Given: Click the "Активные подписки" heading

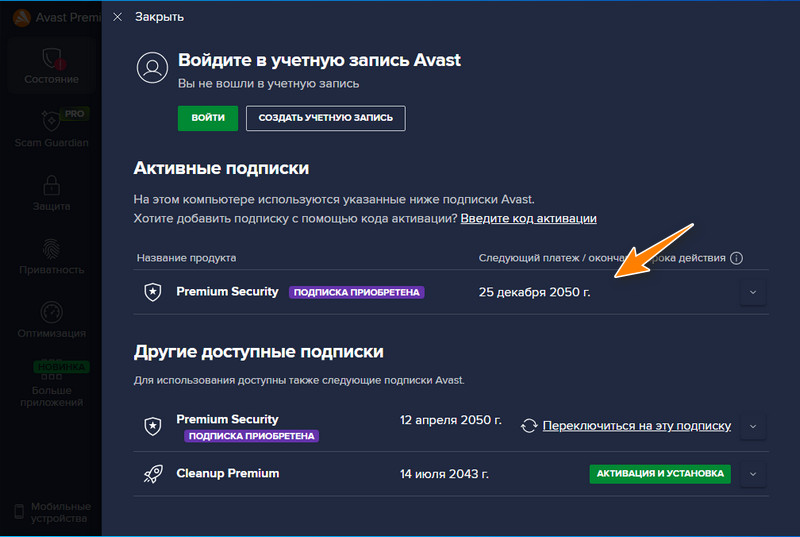Looking at the screenshot, I should pos(221,168).
